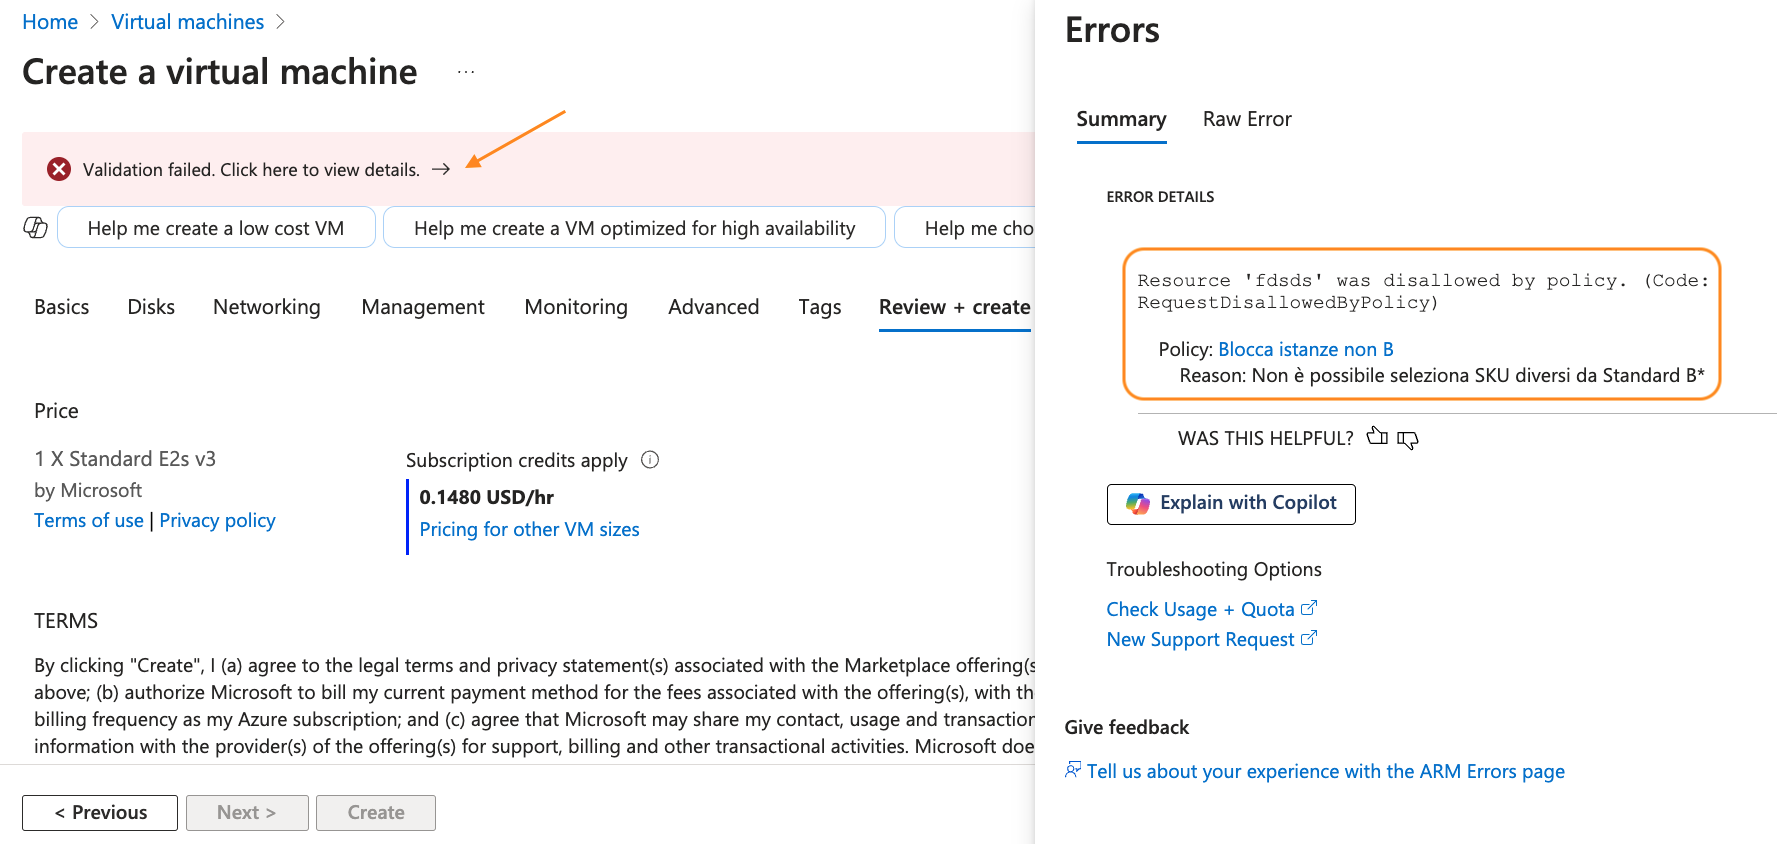Click the feedback person icon under Give feedback
Image resolution: width=1777 pixels, height=844 pixels.
point(1073,770)
